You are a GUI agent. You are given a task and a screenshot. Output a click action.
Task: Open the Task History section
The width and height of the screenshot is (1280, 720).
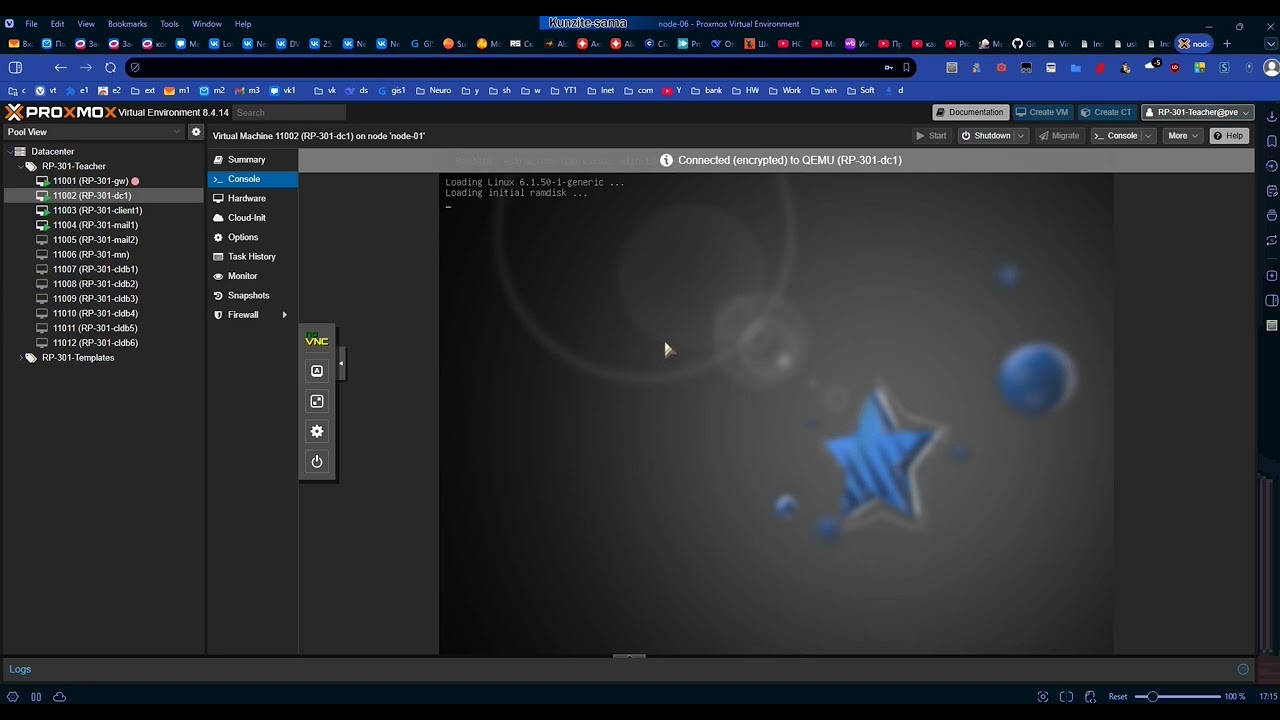tap(252, 257)
